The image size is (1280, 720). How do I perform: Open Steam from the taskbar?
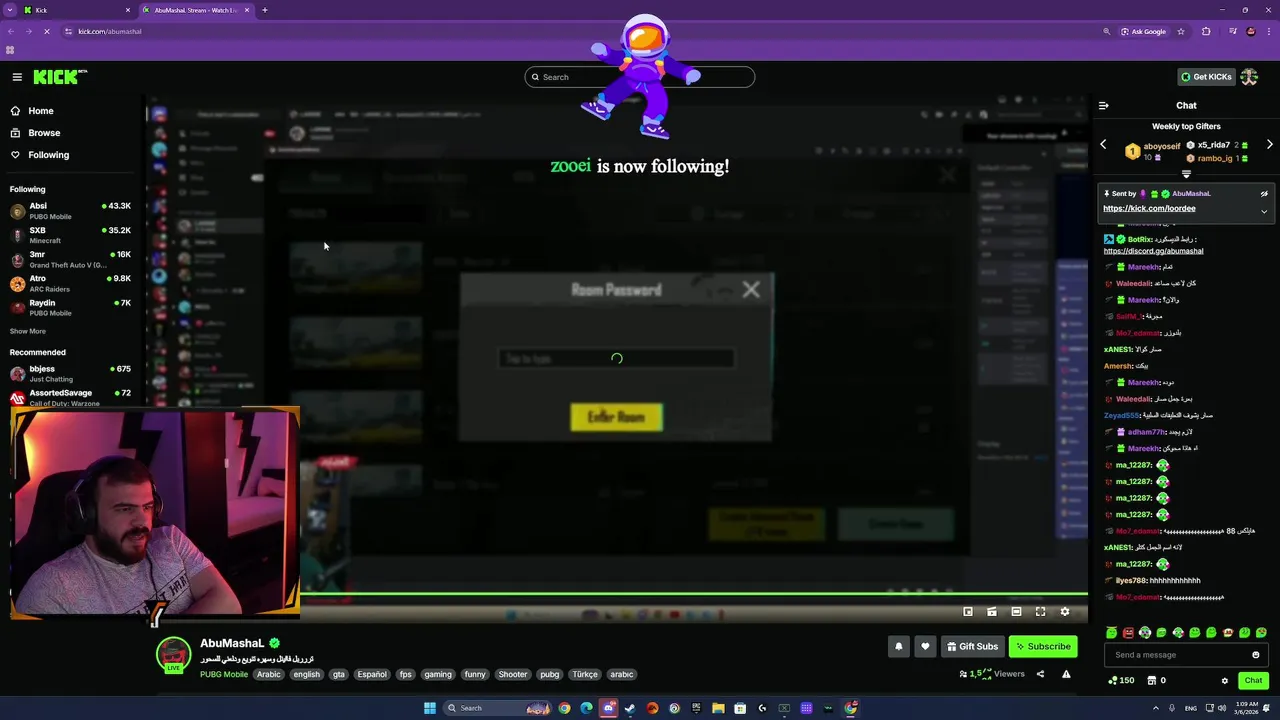click(630, 708)
